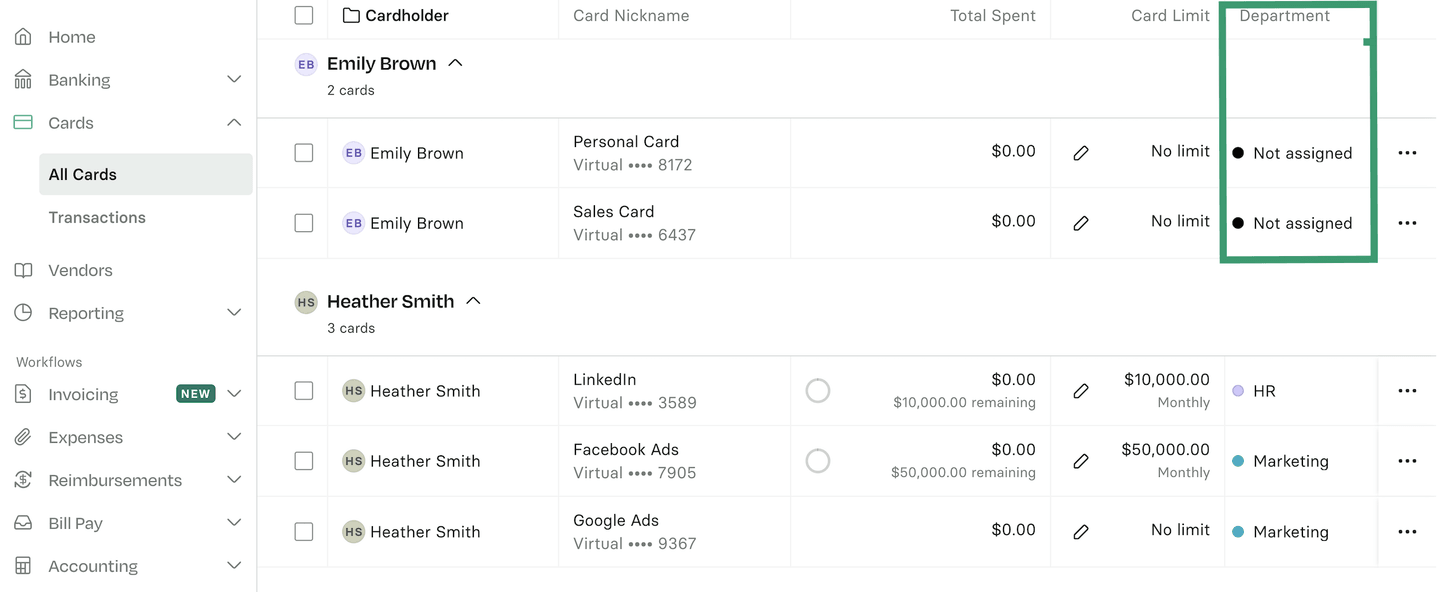This screenshot has height=592, width=1440.
Task: Click the HR department color dot
Action: [x=1238, y=391]
